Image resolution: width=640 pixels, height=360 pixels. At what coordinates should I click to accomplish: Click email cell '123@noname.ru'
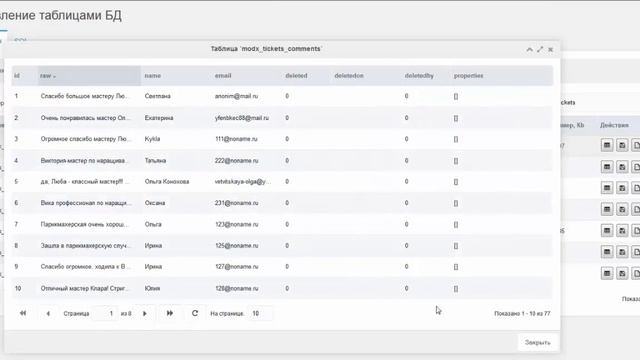click(237, 224)
